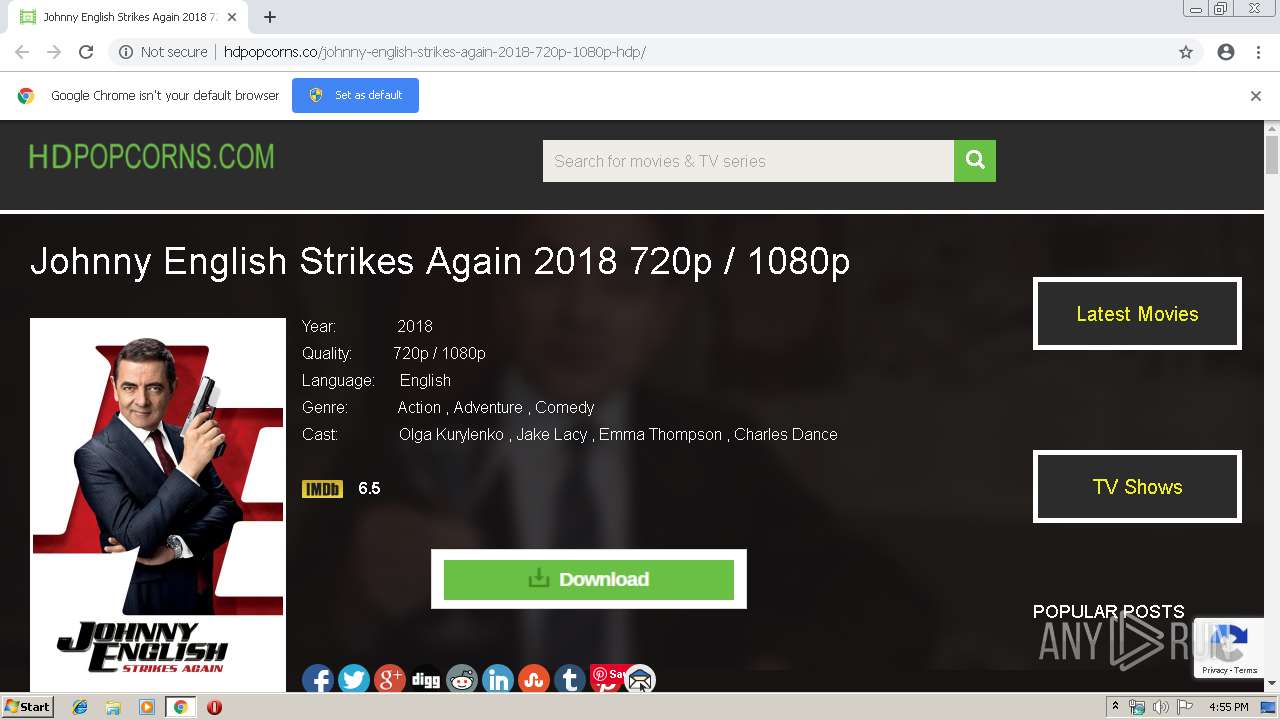Share via the Google Plus icon

tap(390, 680)
